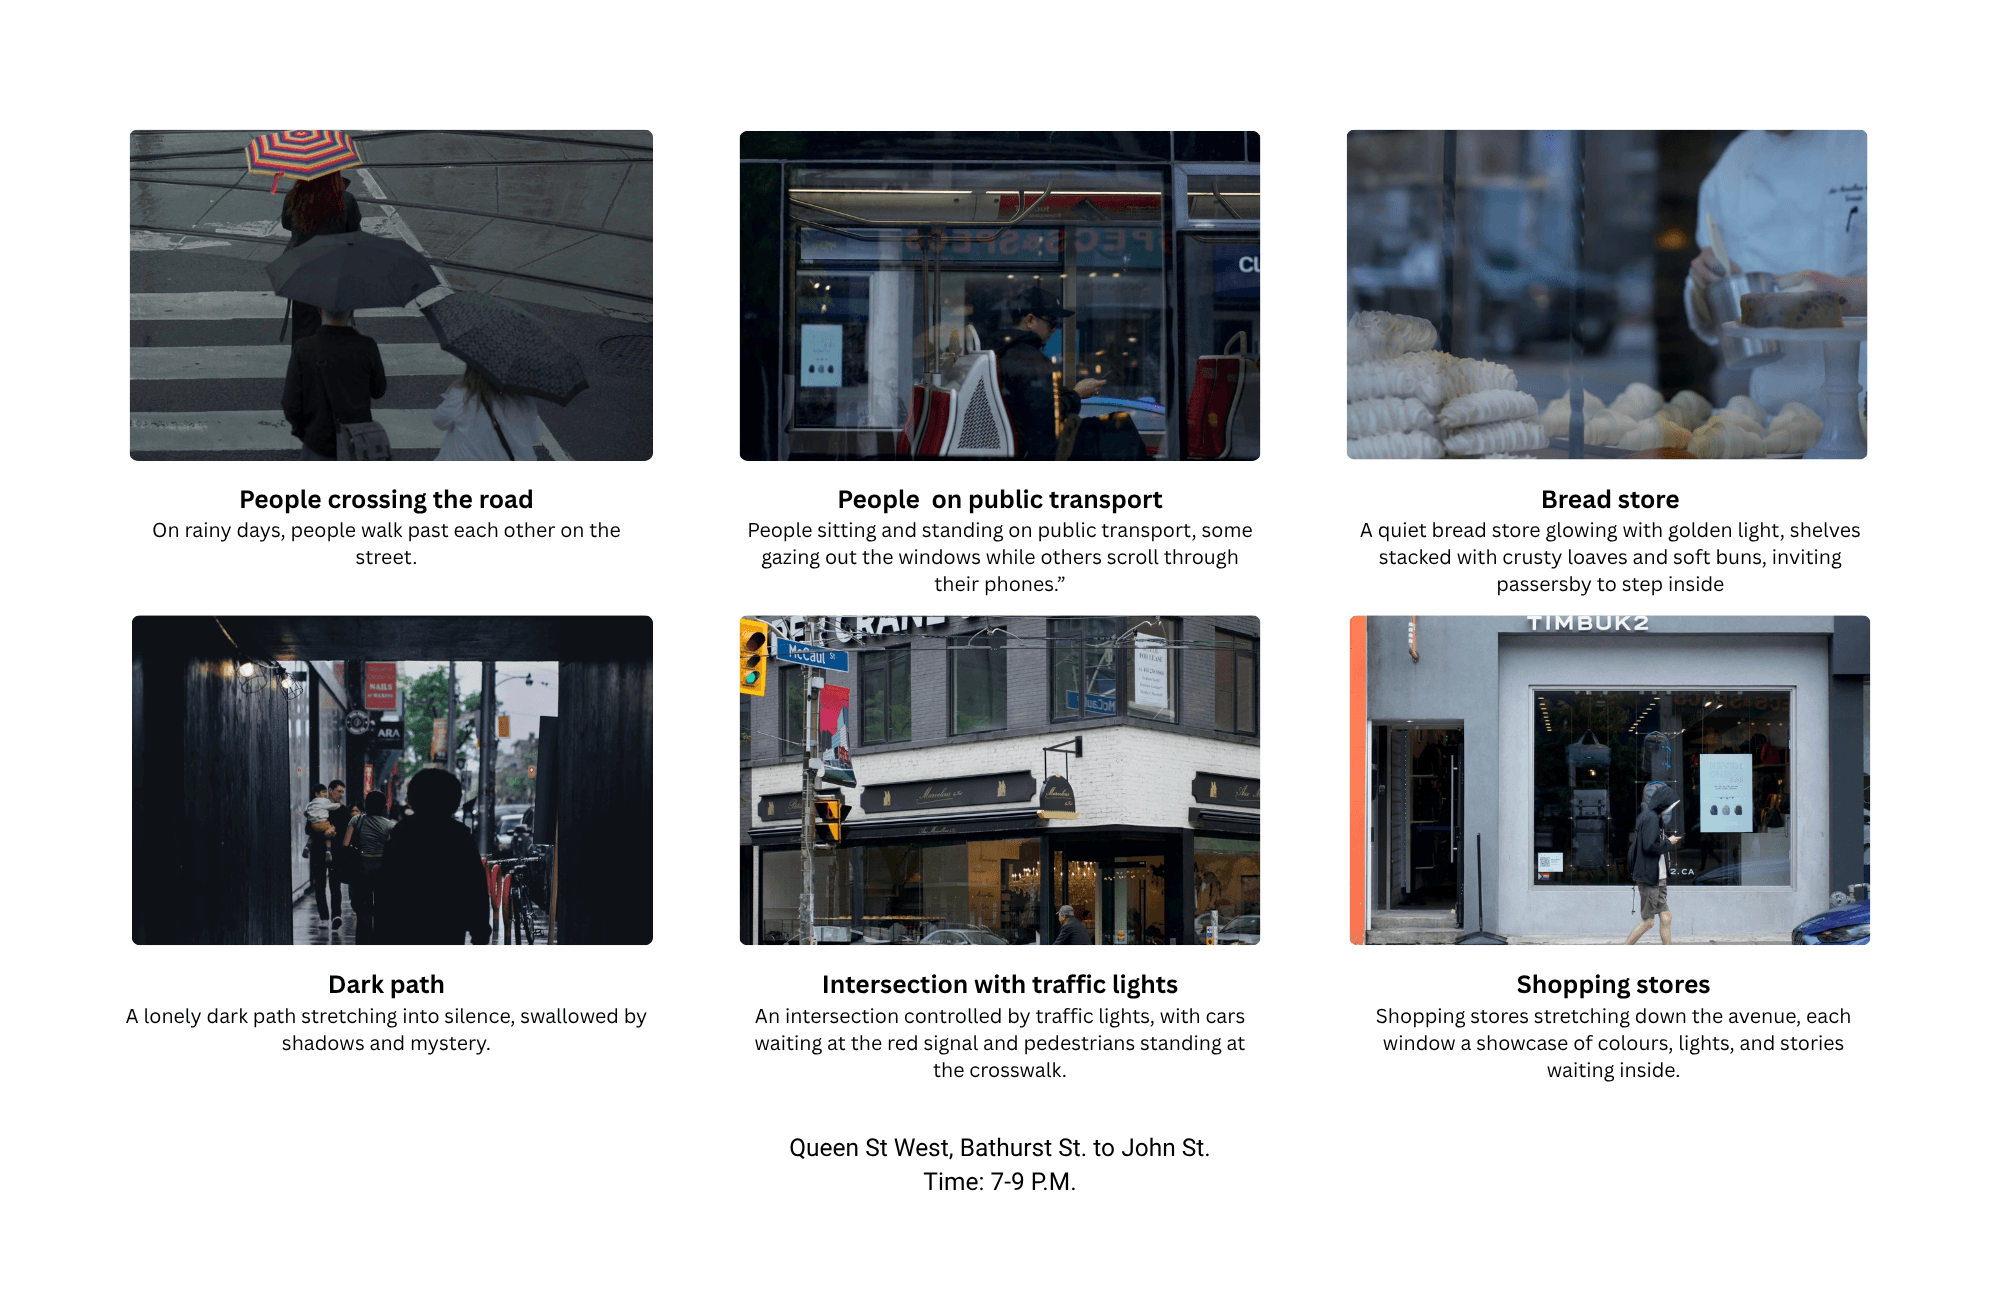Click the TIMBUK2 shopping store image
This screenshot has width=2000, height=1294.
[1608, 780]
